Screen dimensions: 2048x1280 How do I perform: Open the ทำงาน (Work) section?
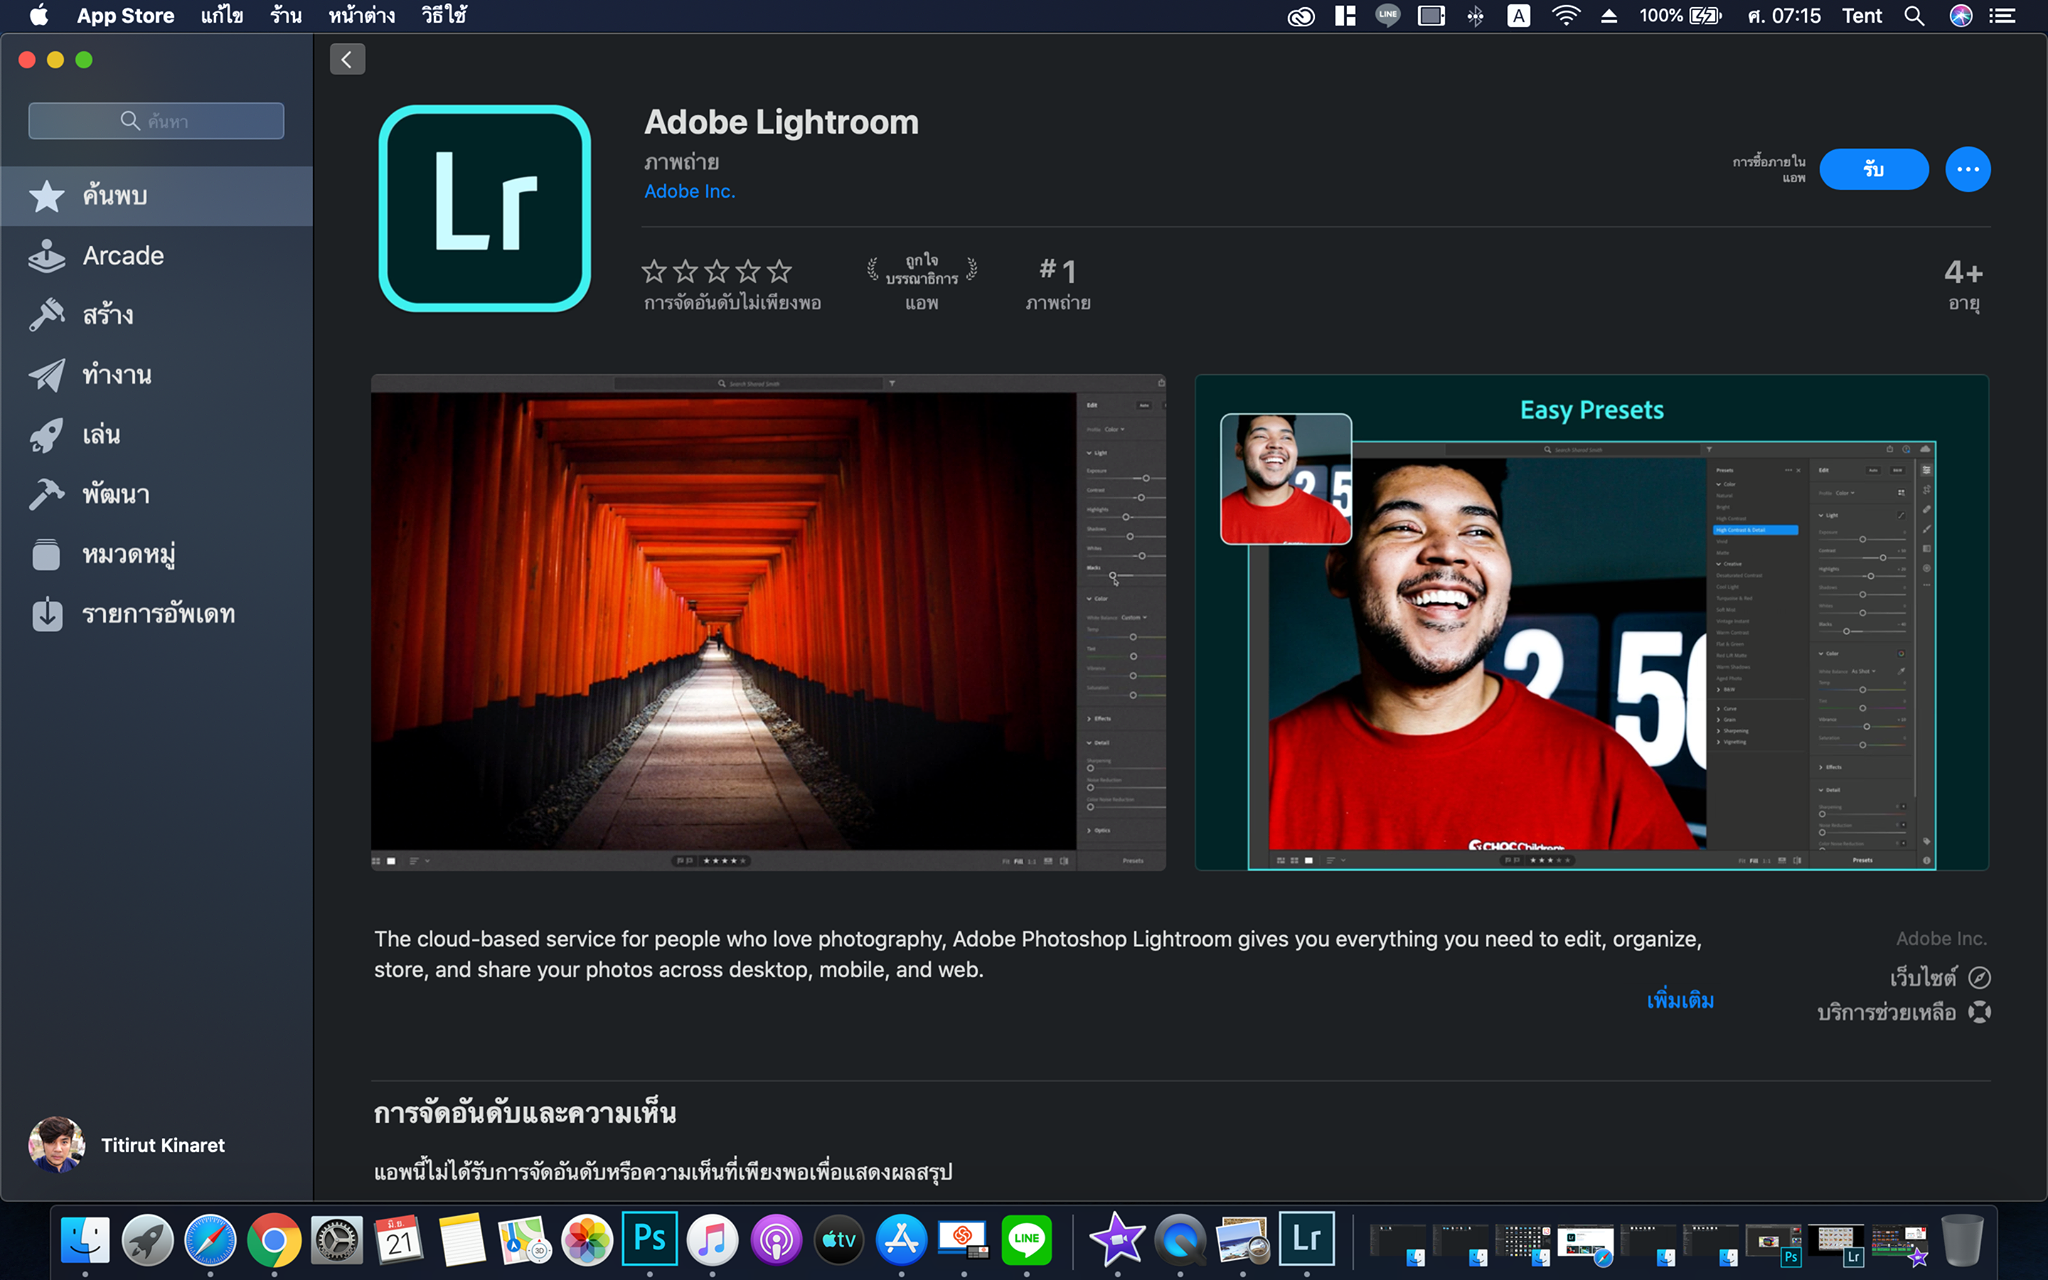[117, 375]
